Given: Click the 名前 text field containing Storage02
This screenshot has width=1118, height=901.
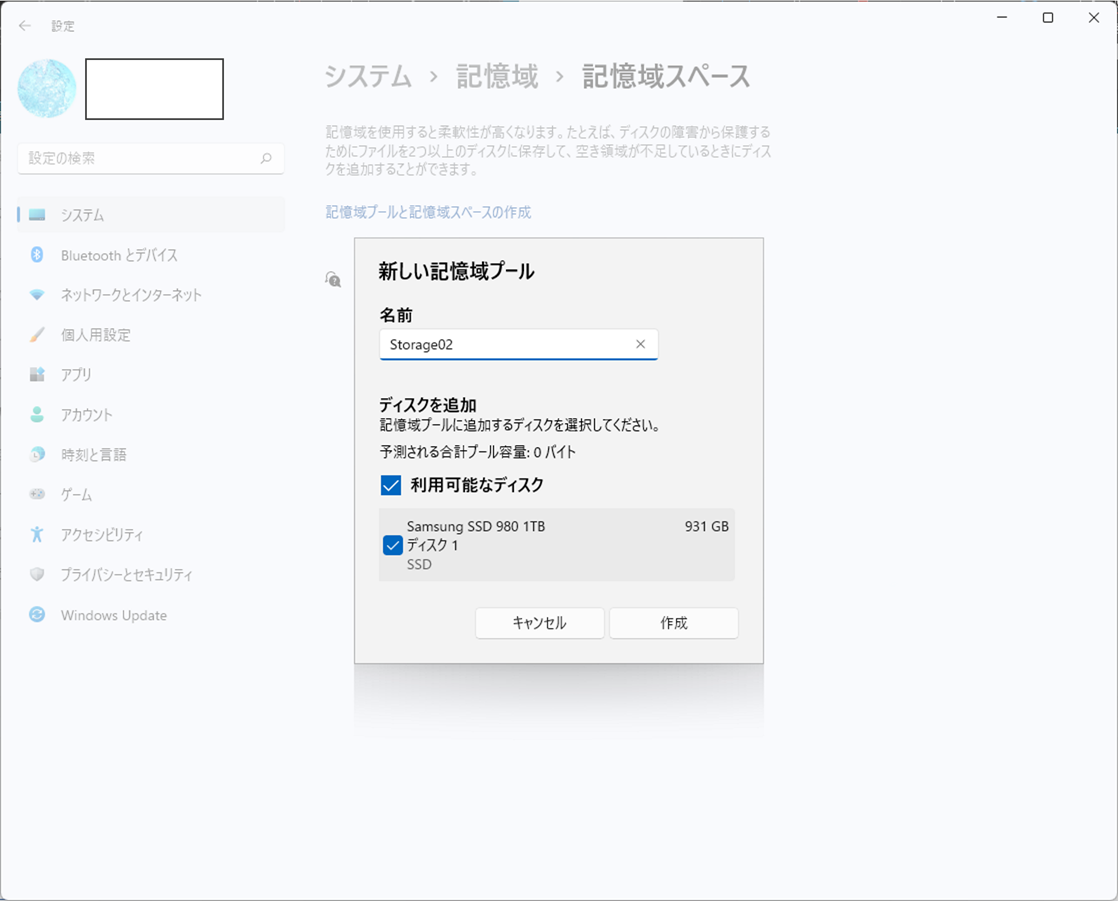Looking at the screenshot, I should [505, 344].
